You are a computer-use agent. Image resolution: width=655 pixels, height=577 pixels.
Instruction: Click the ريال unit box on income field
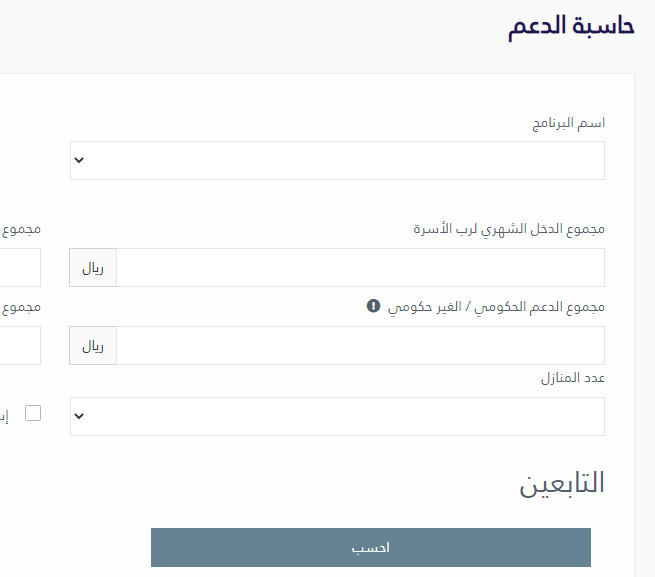93,267
